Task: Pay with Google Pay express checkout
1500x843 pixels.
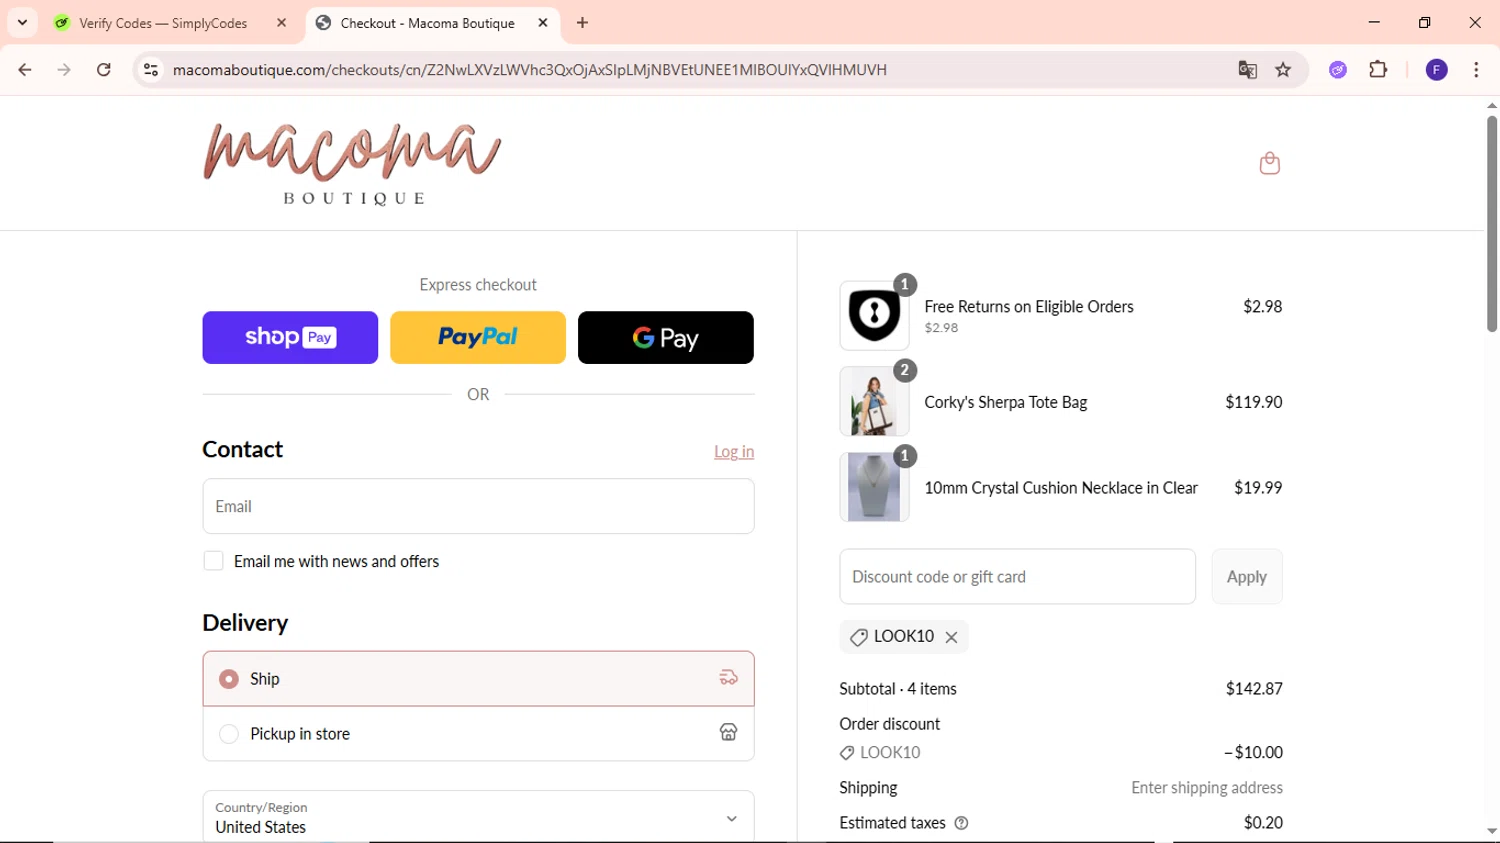Action: tap(666, 338)
